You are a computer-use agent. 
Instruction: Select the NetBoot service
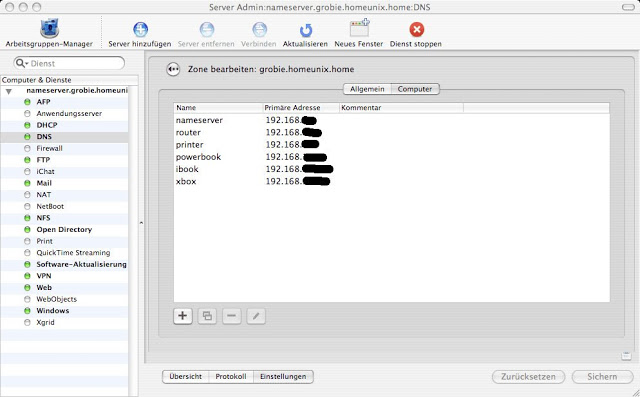click(x=64, y=206)
